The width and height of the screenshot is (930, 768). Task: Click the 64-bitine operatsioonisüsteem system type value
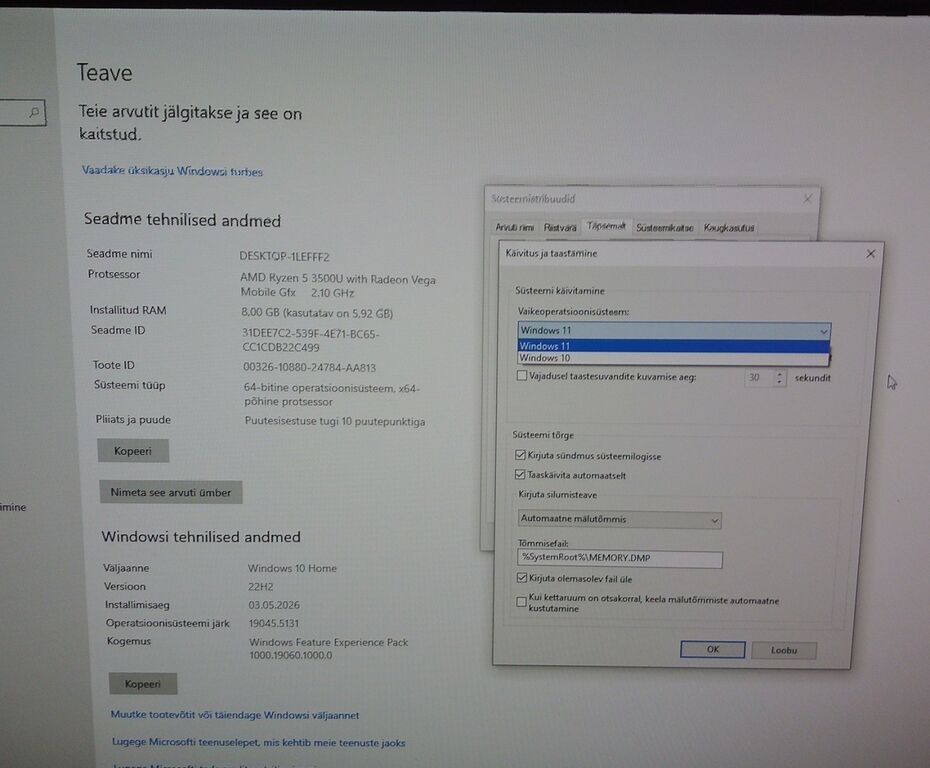click(x=332, y=394)
